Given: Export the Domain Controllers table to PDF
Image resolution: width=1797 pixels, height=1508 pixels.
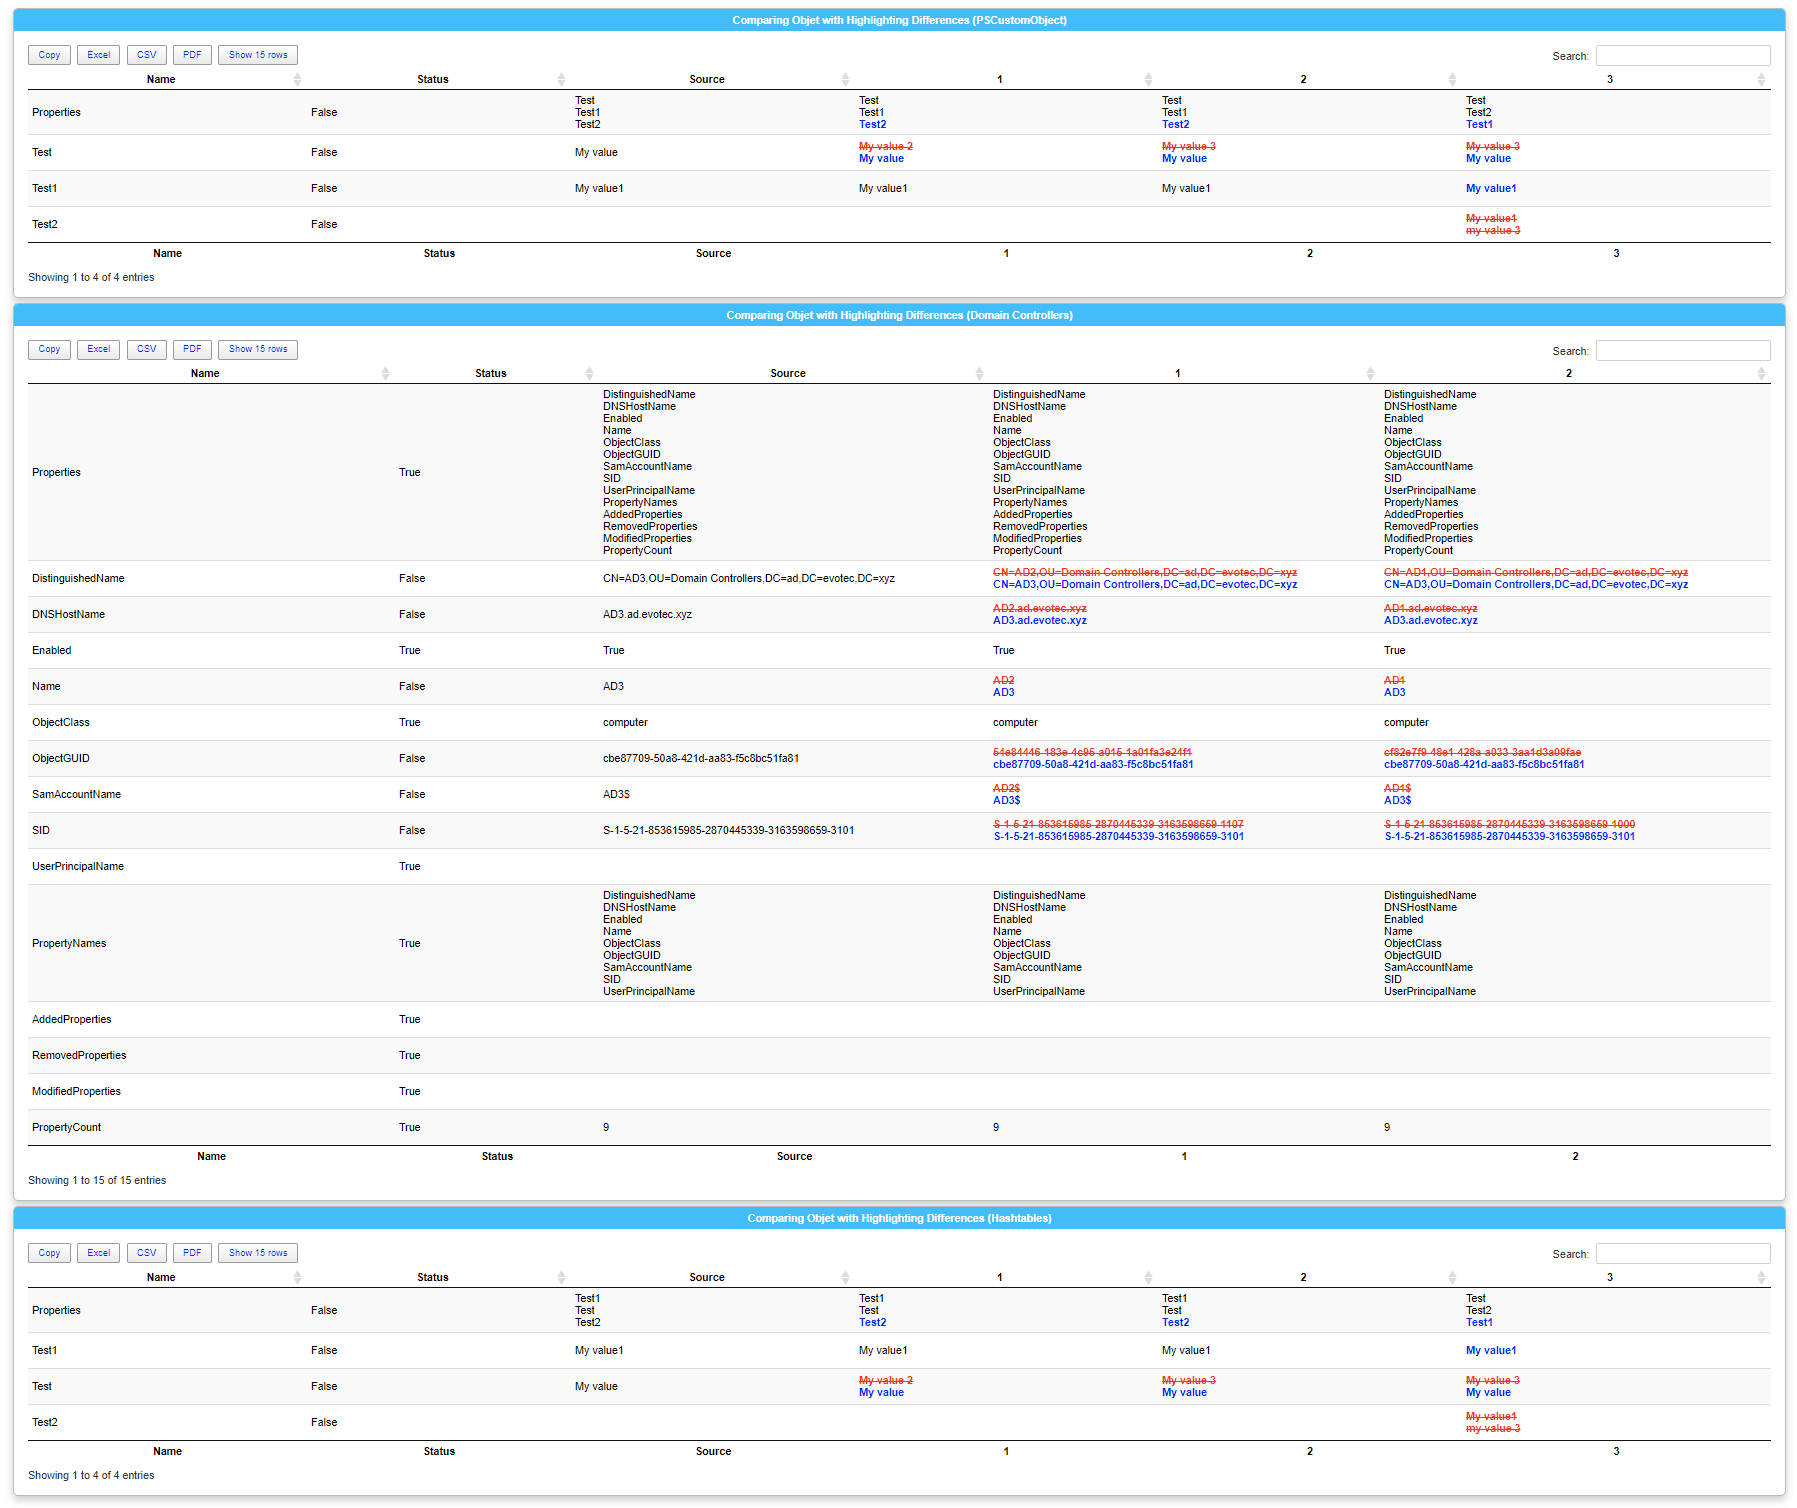Looking at the screenshot, I should point(192,349).
